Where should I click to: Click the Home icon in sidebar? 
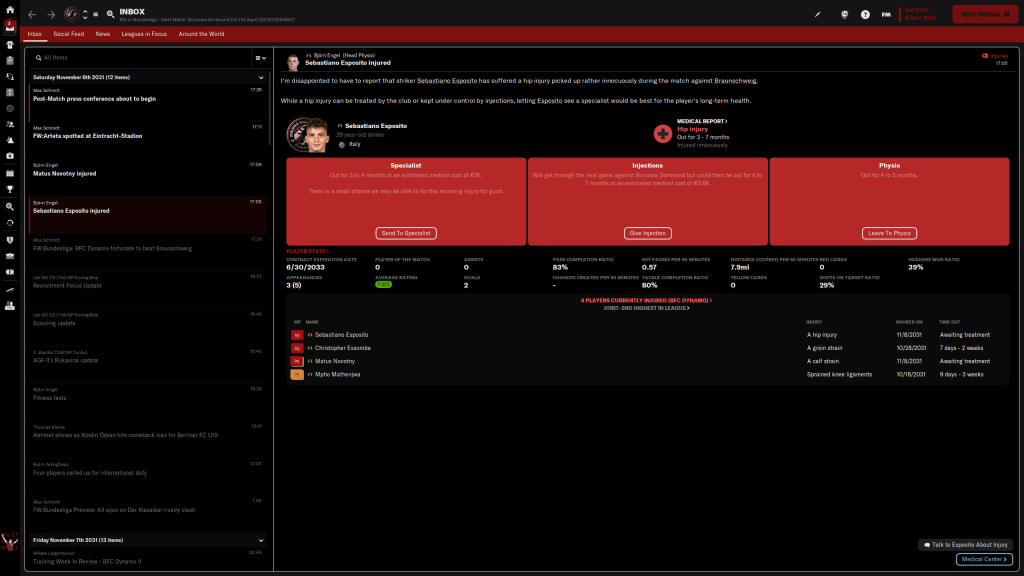(x=9, y=9)
